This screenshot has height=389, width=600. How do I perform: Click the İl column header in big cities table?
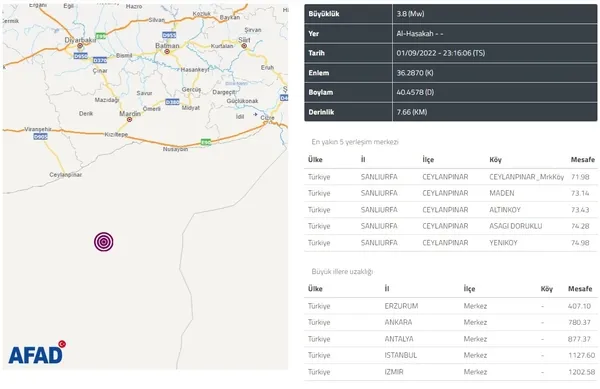coord(387,289)
